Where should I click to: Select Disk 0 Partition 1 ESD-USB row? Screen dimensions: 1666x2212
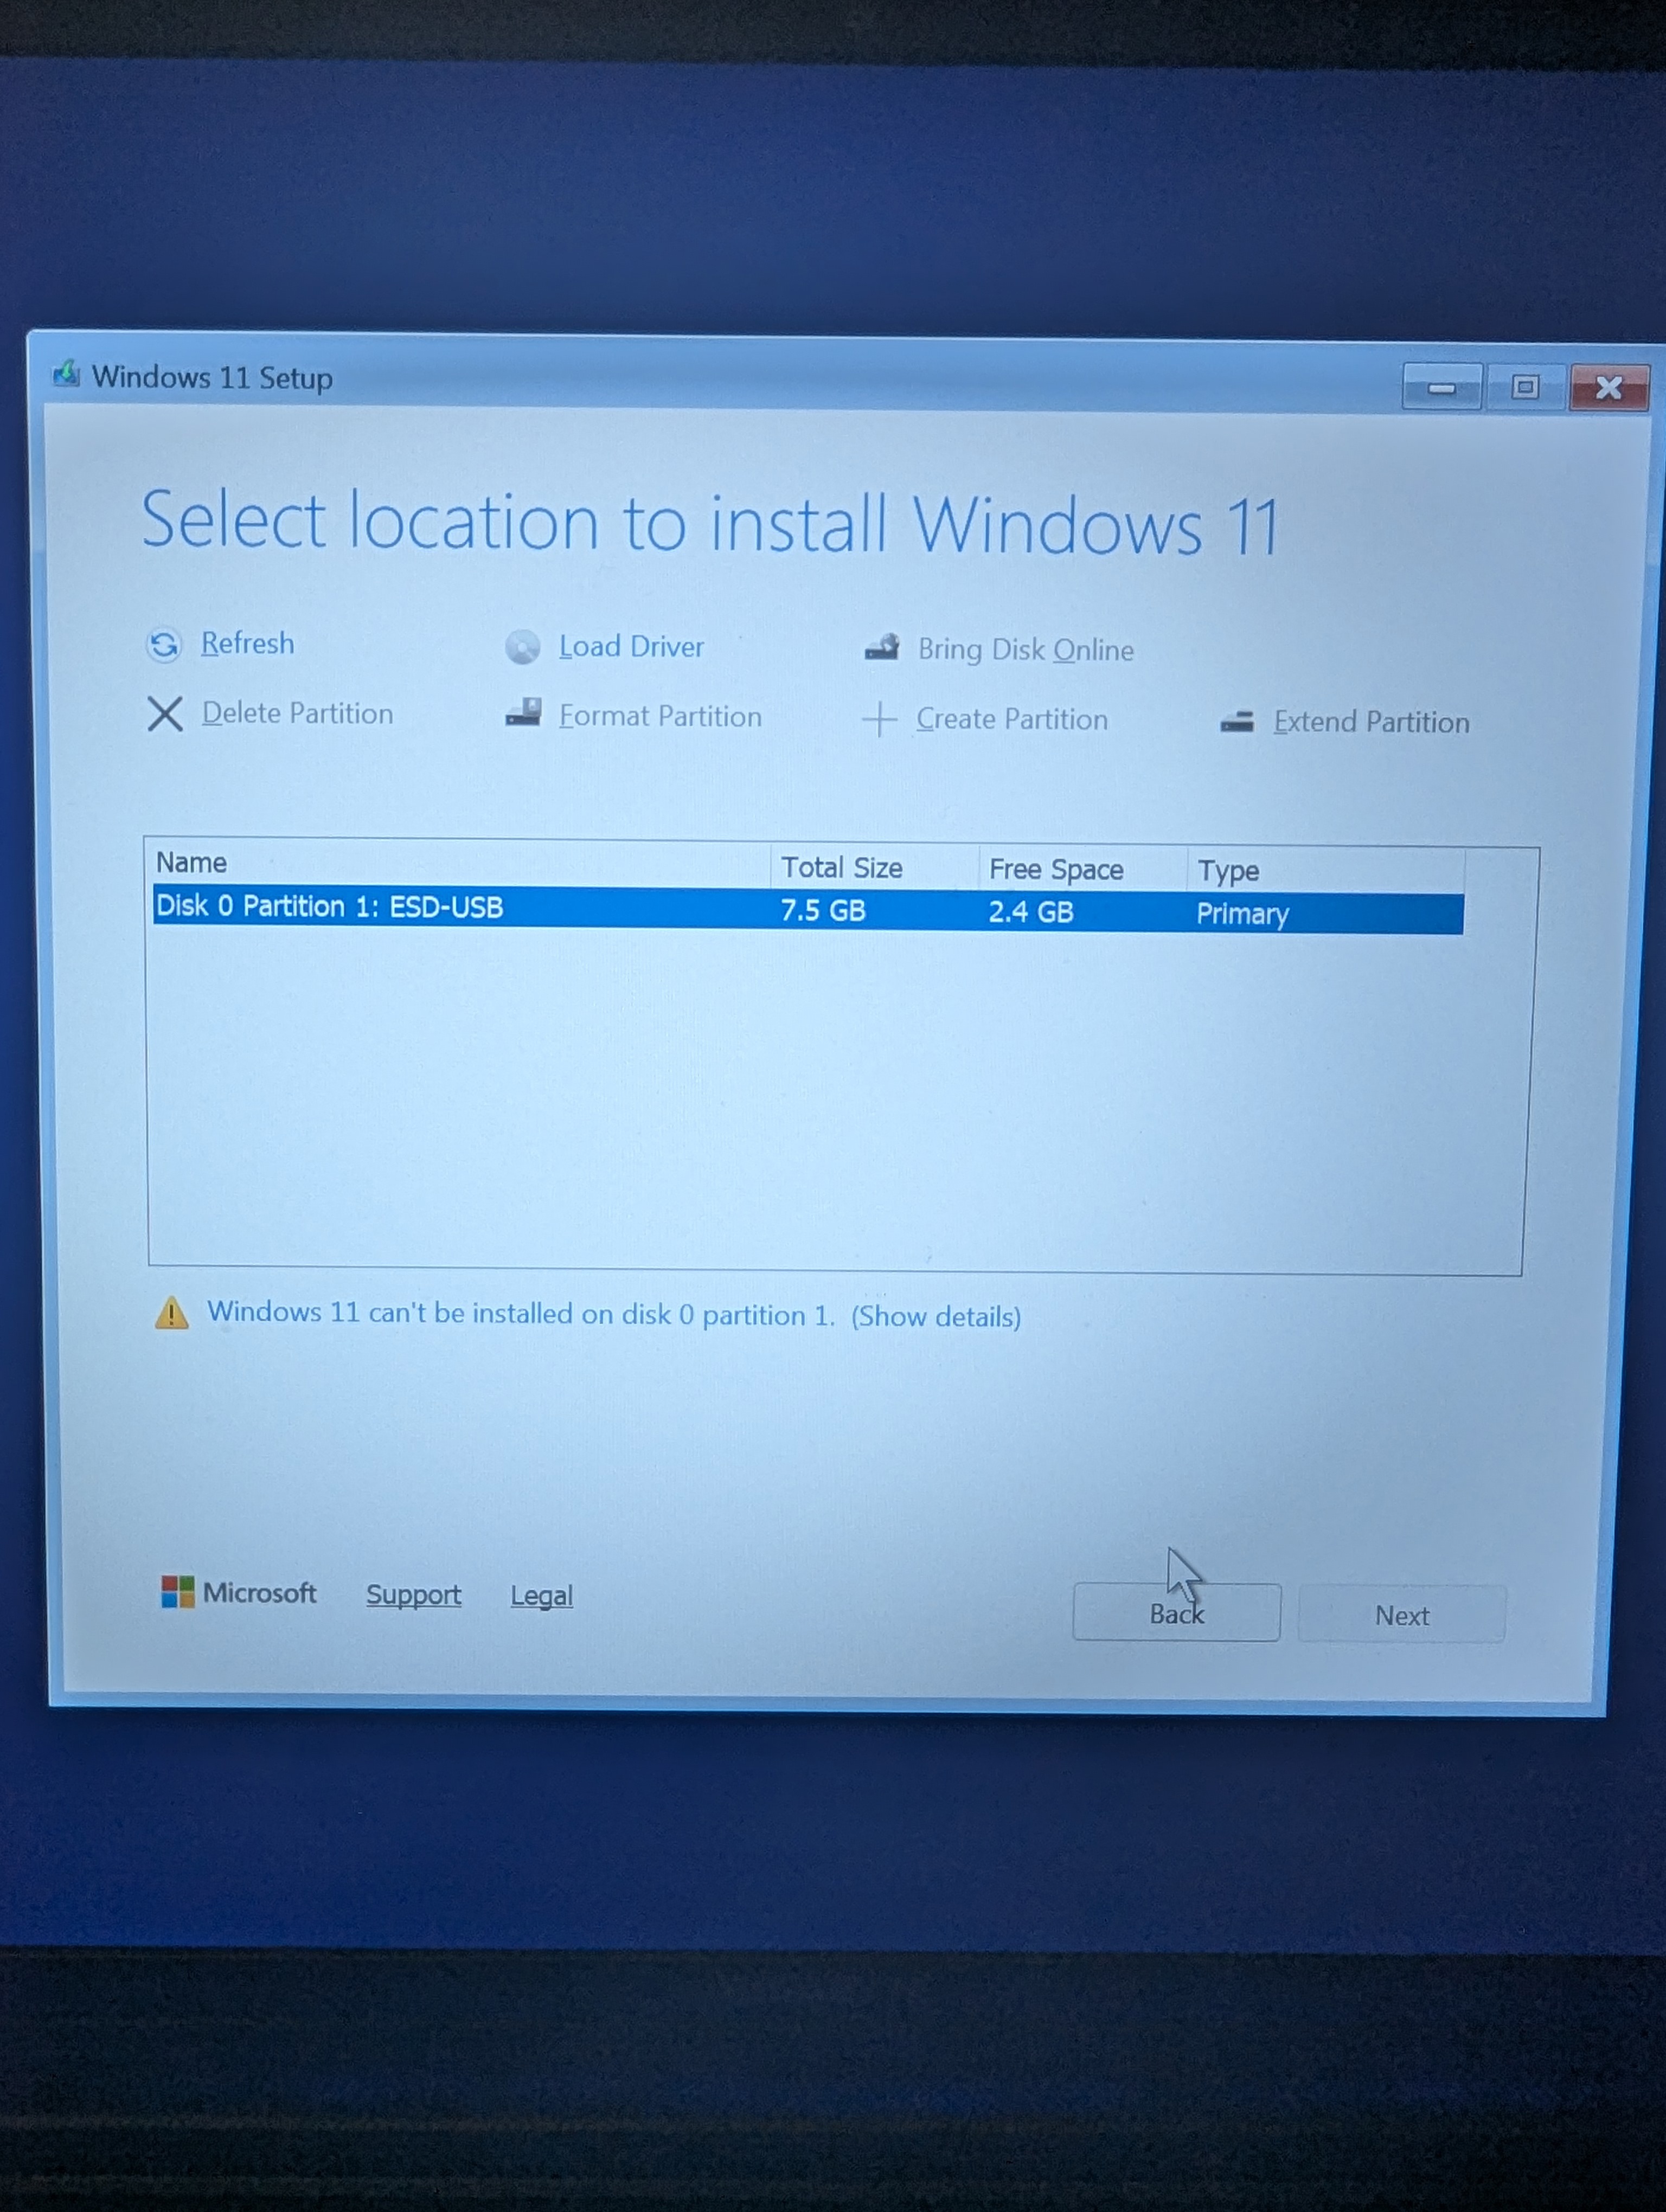(330, 907)
